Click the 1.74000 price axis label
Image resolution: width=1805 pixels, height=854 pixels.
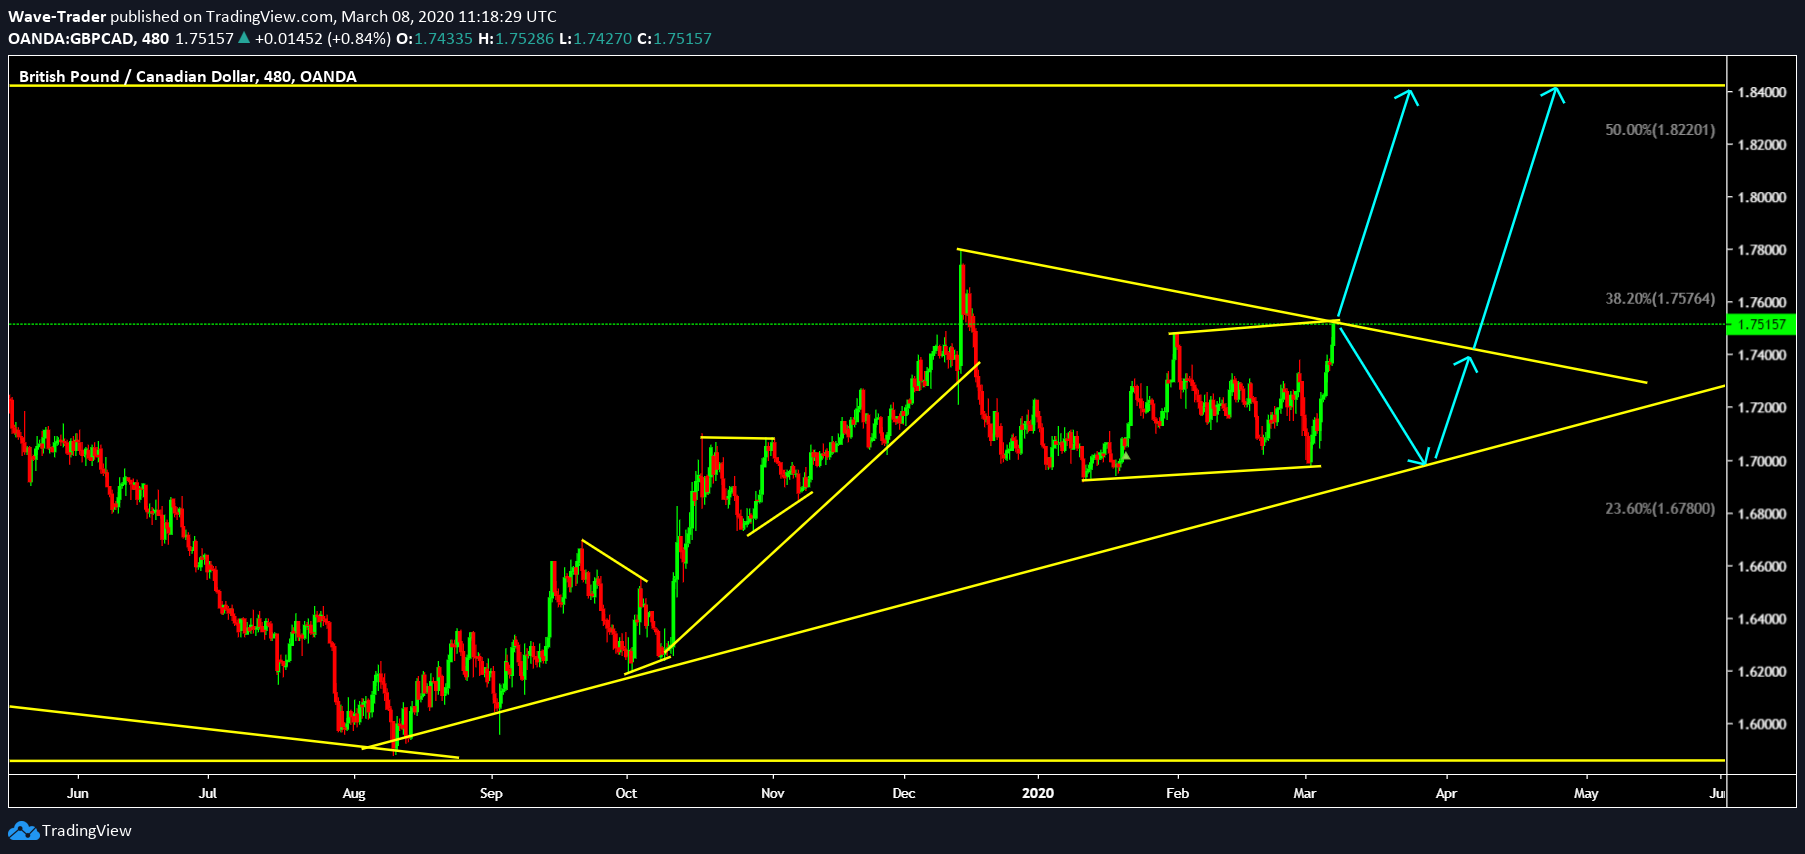tap(1762, 355)
